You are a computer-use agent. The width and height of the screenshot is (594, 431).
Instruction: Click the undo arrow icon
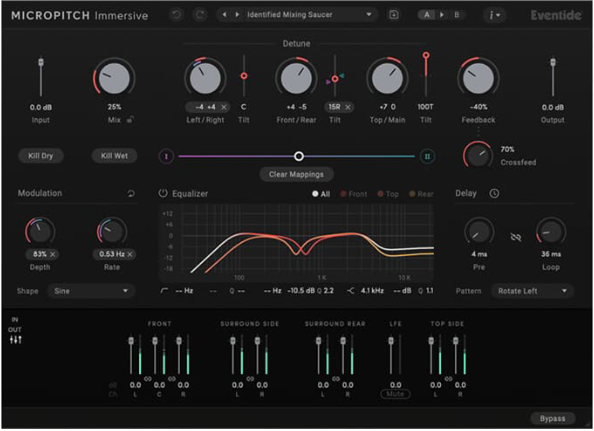click(177, 15)
